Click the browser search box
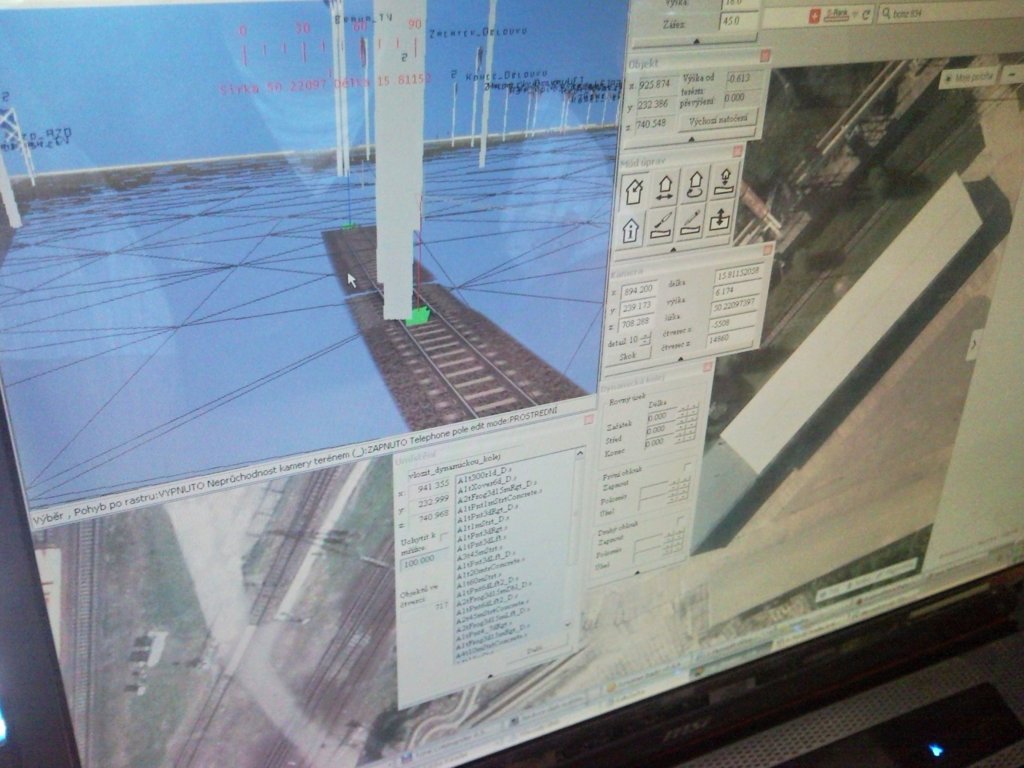 [951, 10]
